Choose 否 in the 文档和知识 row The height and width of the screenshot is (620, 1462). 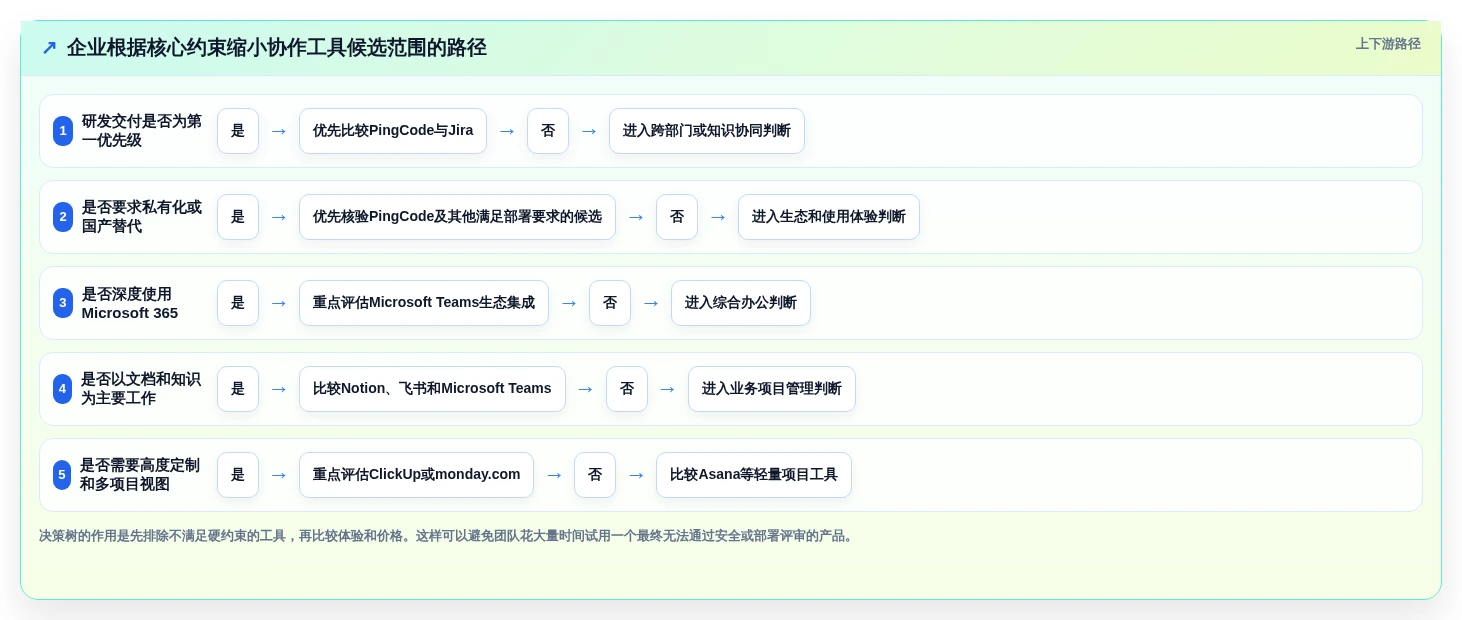(627, 389)
